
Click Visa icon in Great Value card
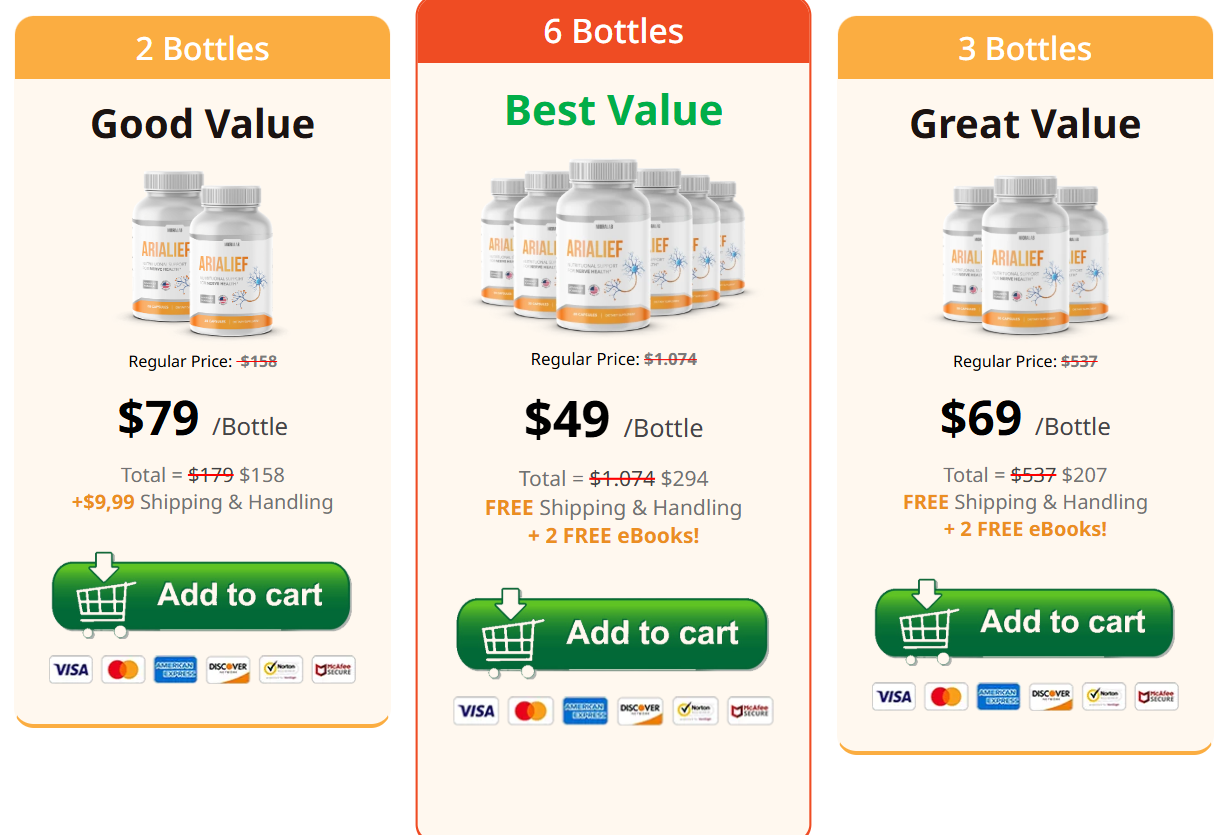894,697
